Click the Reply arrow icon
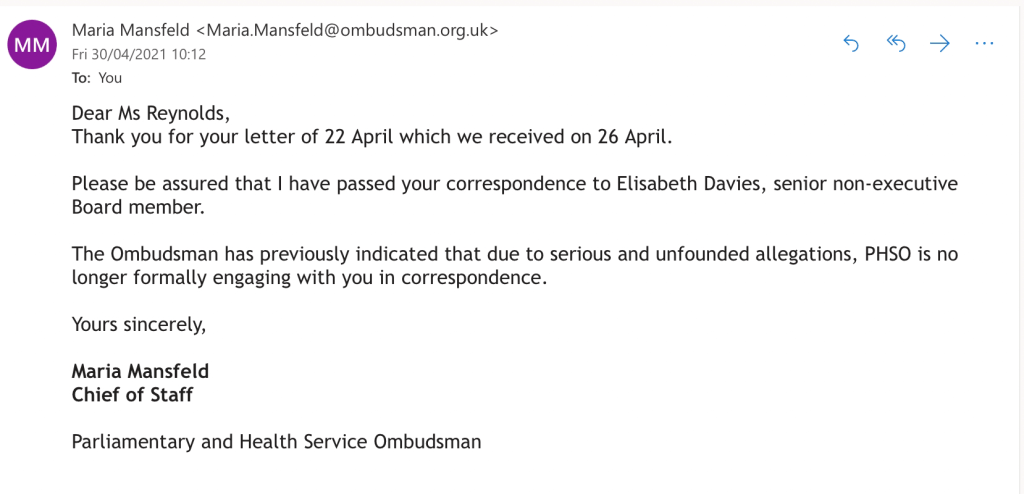This screenshot has height=494, width=1024. click(851, 43)
